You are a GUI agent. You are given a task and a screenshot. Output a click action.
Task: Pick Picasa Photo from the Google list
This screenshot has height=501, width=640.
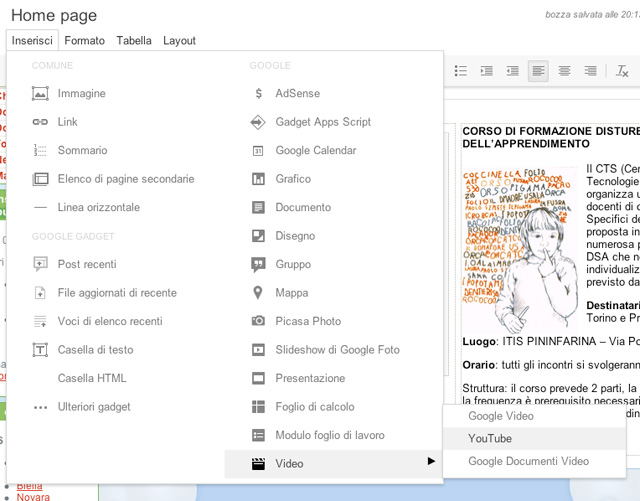pos(308,321)
